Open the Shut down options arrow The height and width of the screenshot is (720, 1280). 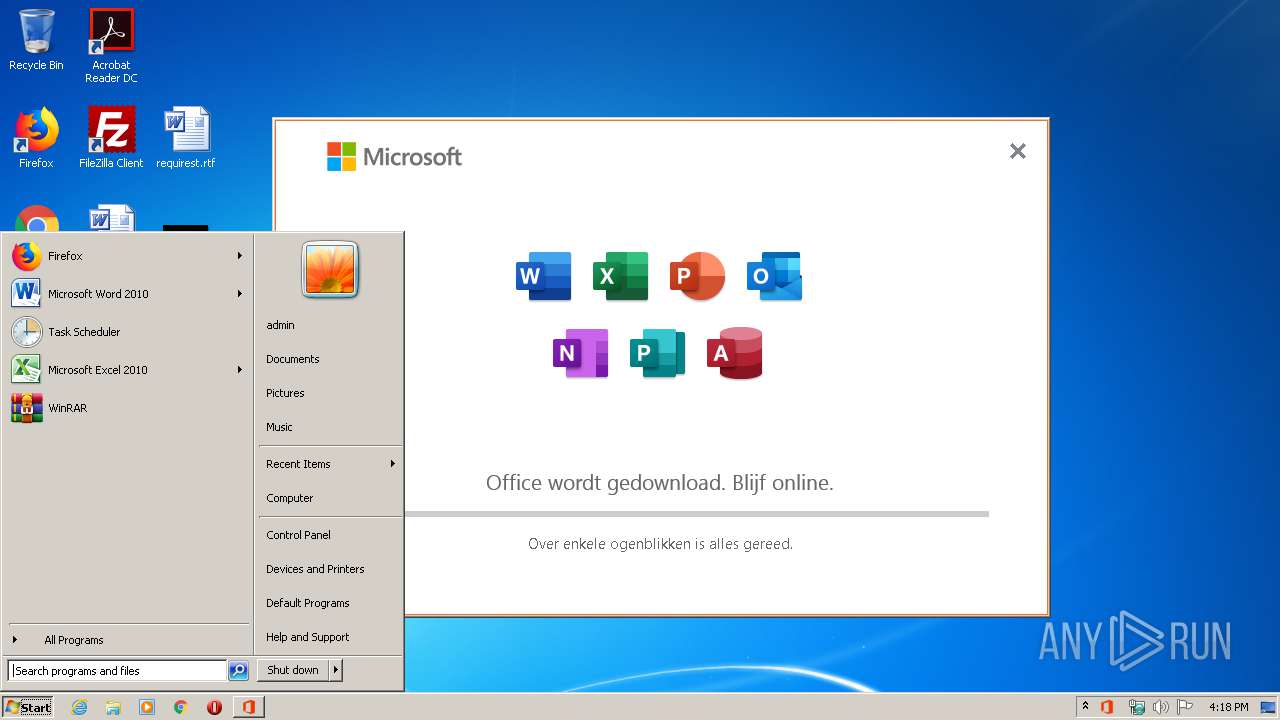[x=336, y=670]
